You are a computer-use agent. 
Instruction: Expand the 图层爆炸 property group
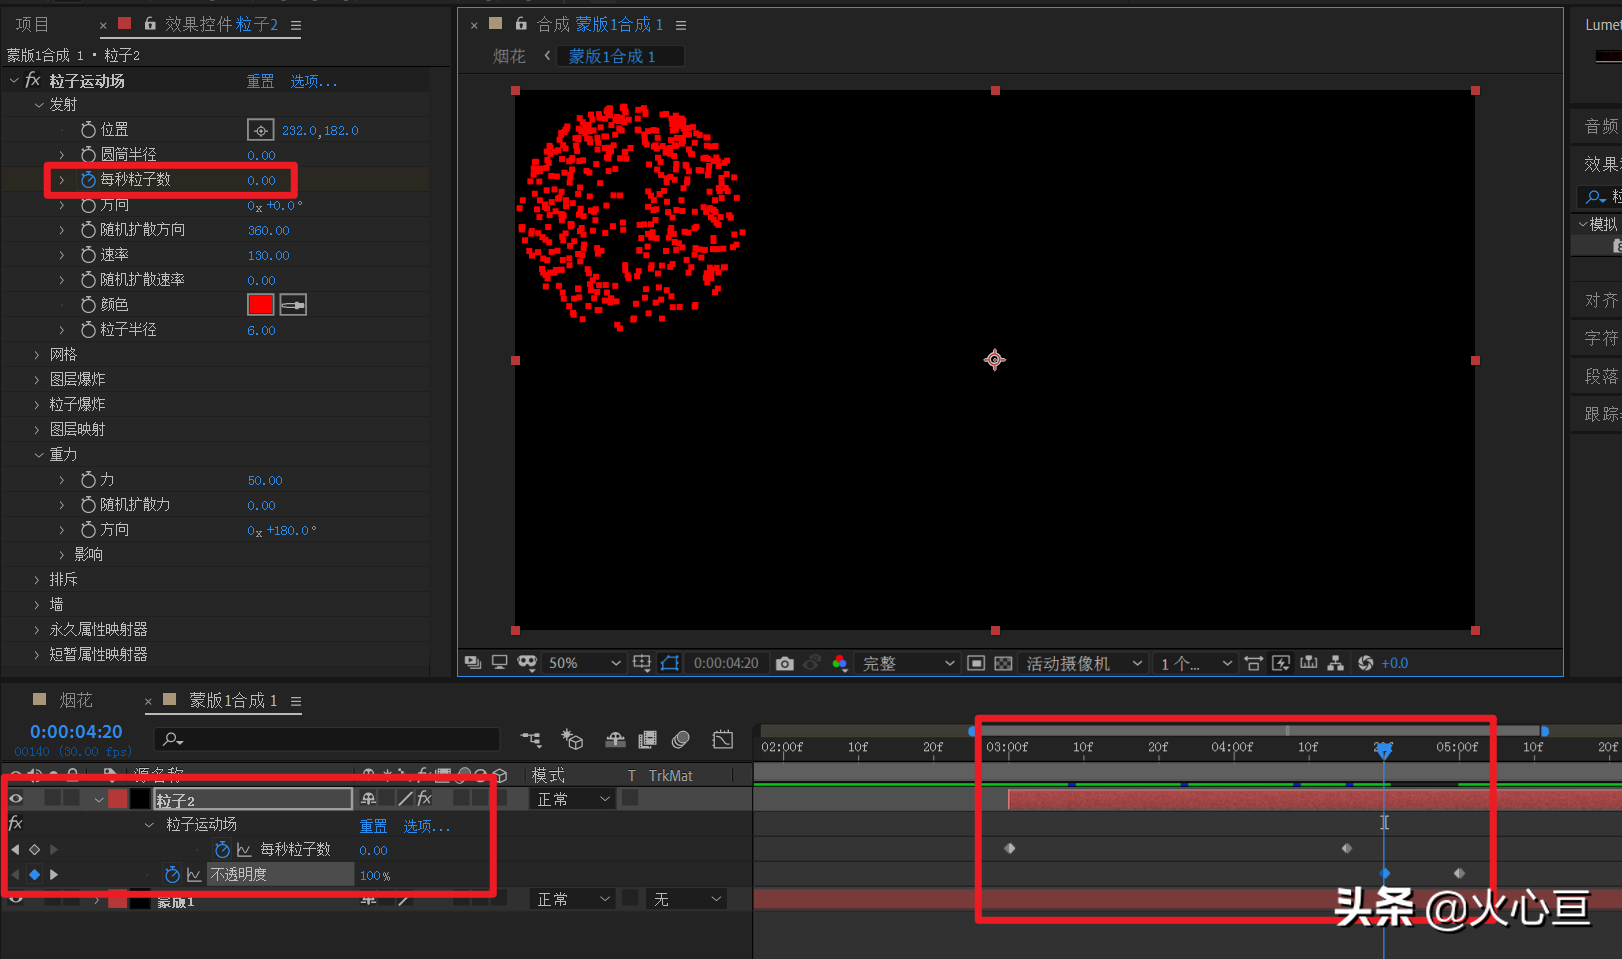pos(38,380)
